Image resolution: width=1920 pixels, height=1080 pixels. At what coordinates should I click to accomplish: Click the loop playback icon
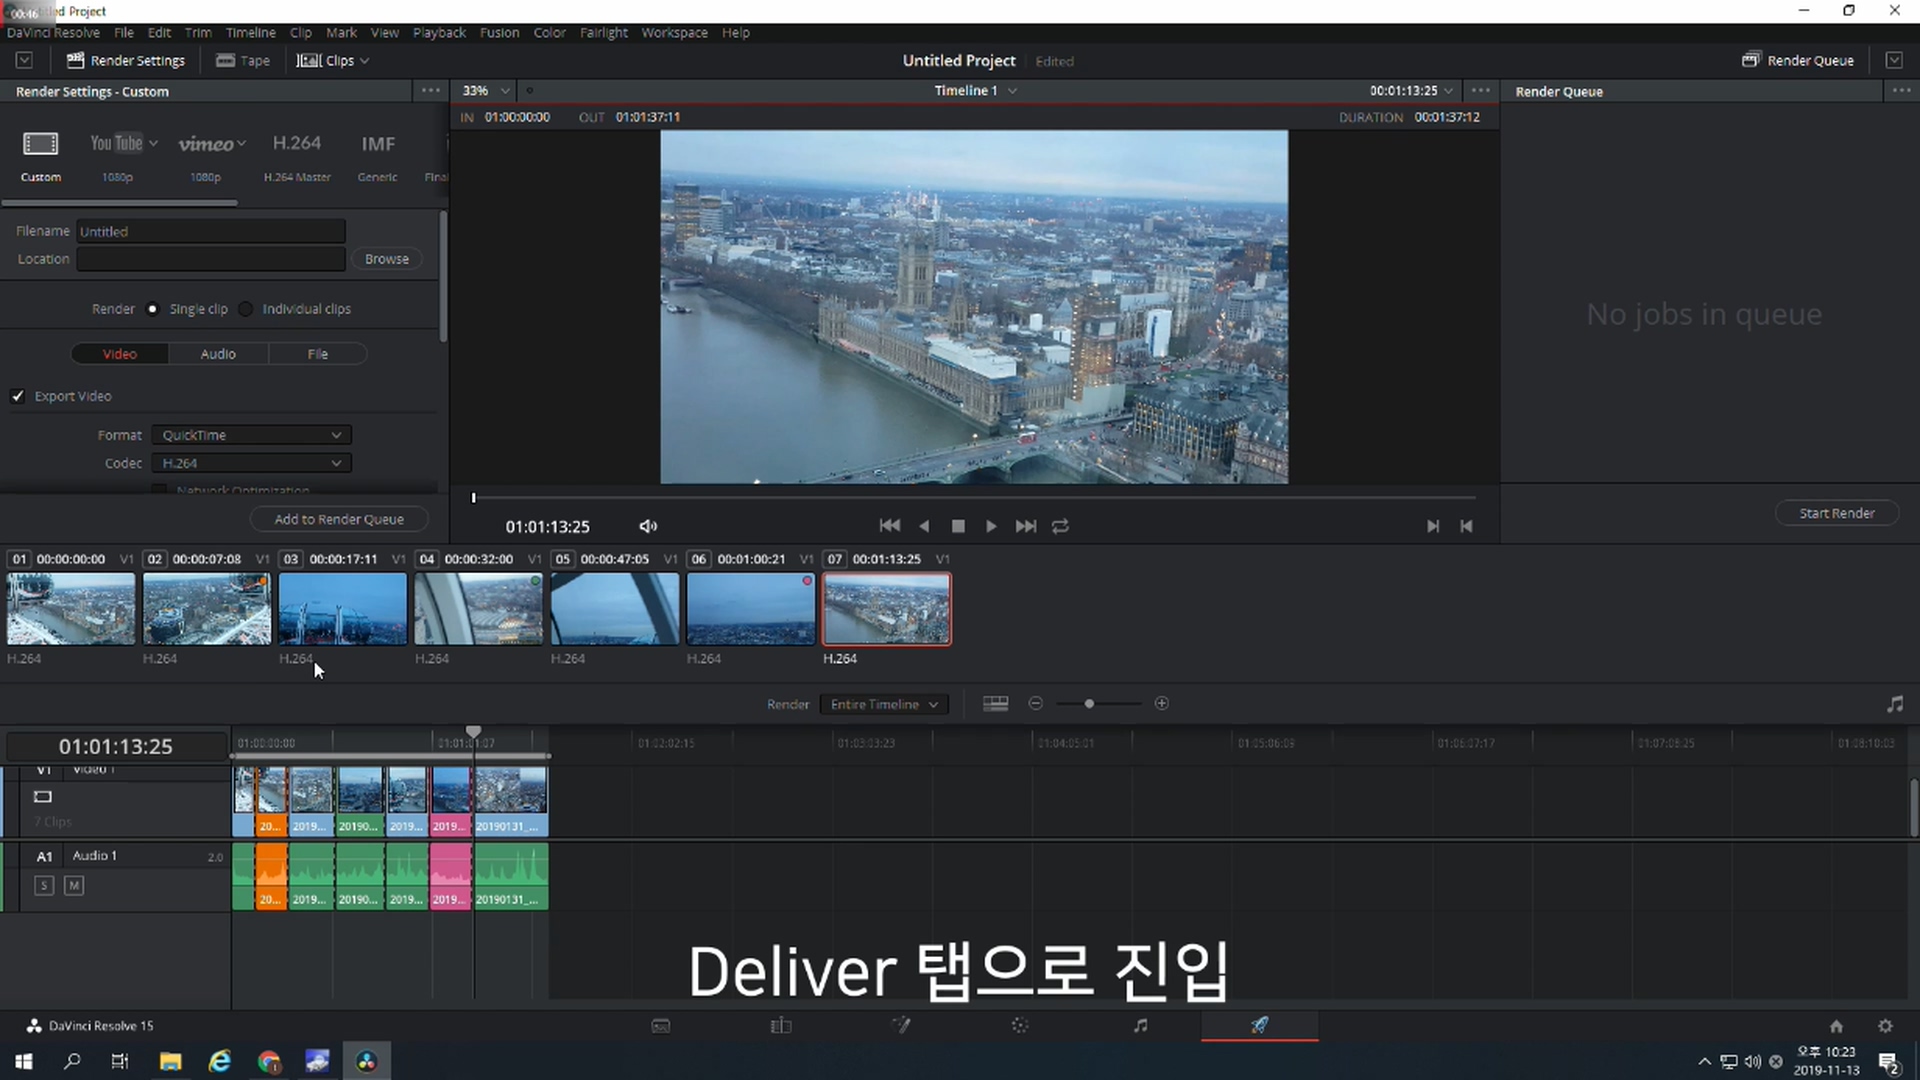(1061, 526)
